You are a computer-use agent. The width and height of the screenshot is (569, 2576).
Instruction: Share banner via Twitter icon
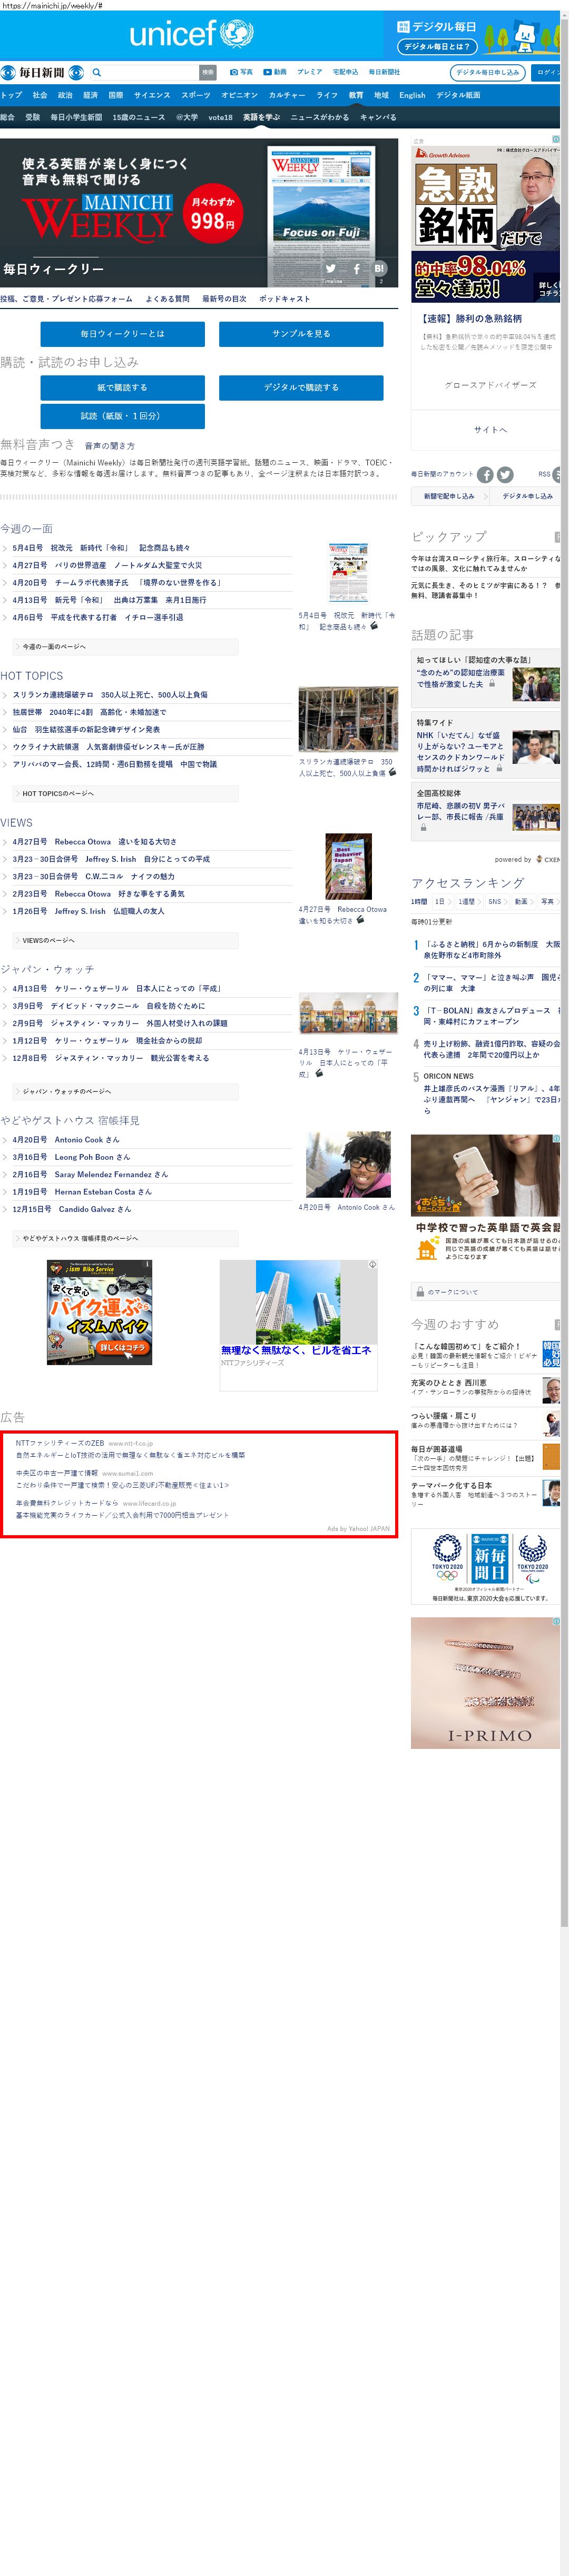(x=331, y=268)
